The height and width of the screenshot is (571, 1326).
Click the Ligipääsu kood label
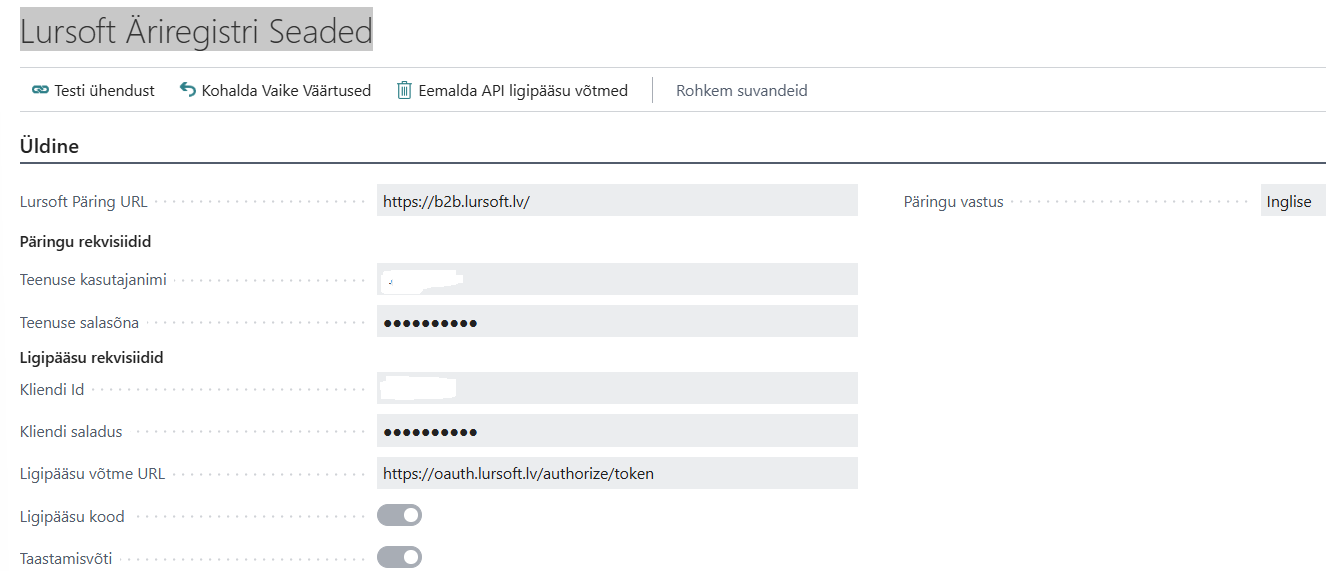coord(72,516)
